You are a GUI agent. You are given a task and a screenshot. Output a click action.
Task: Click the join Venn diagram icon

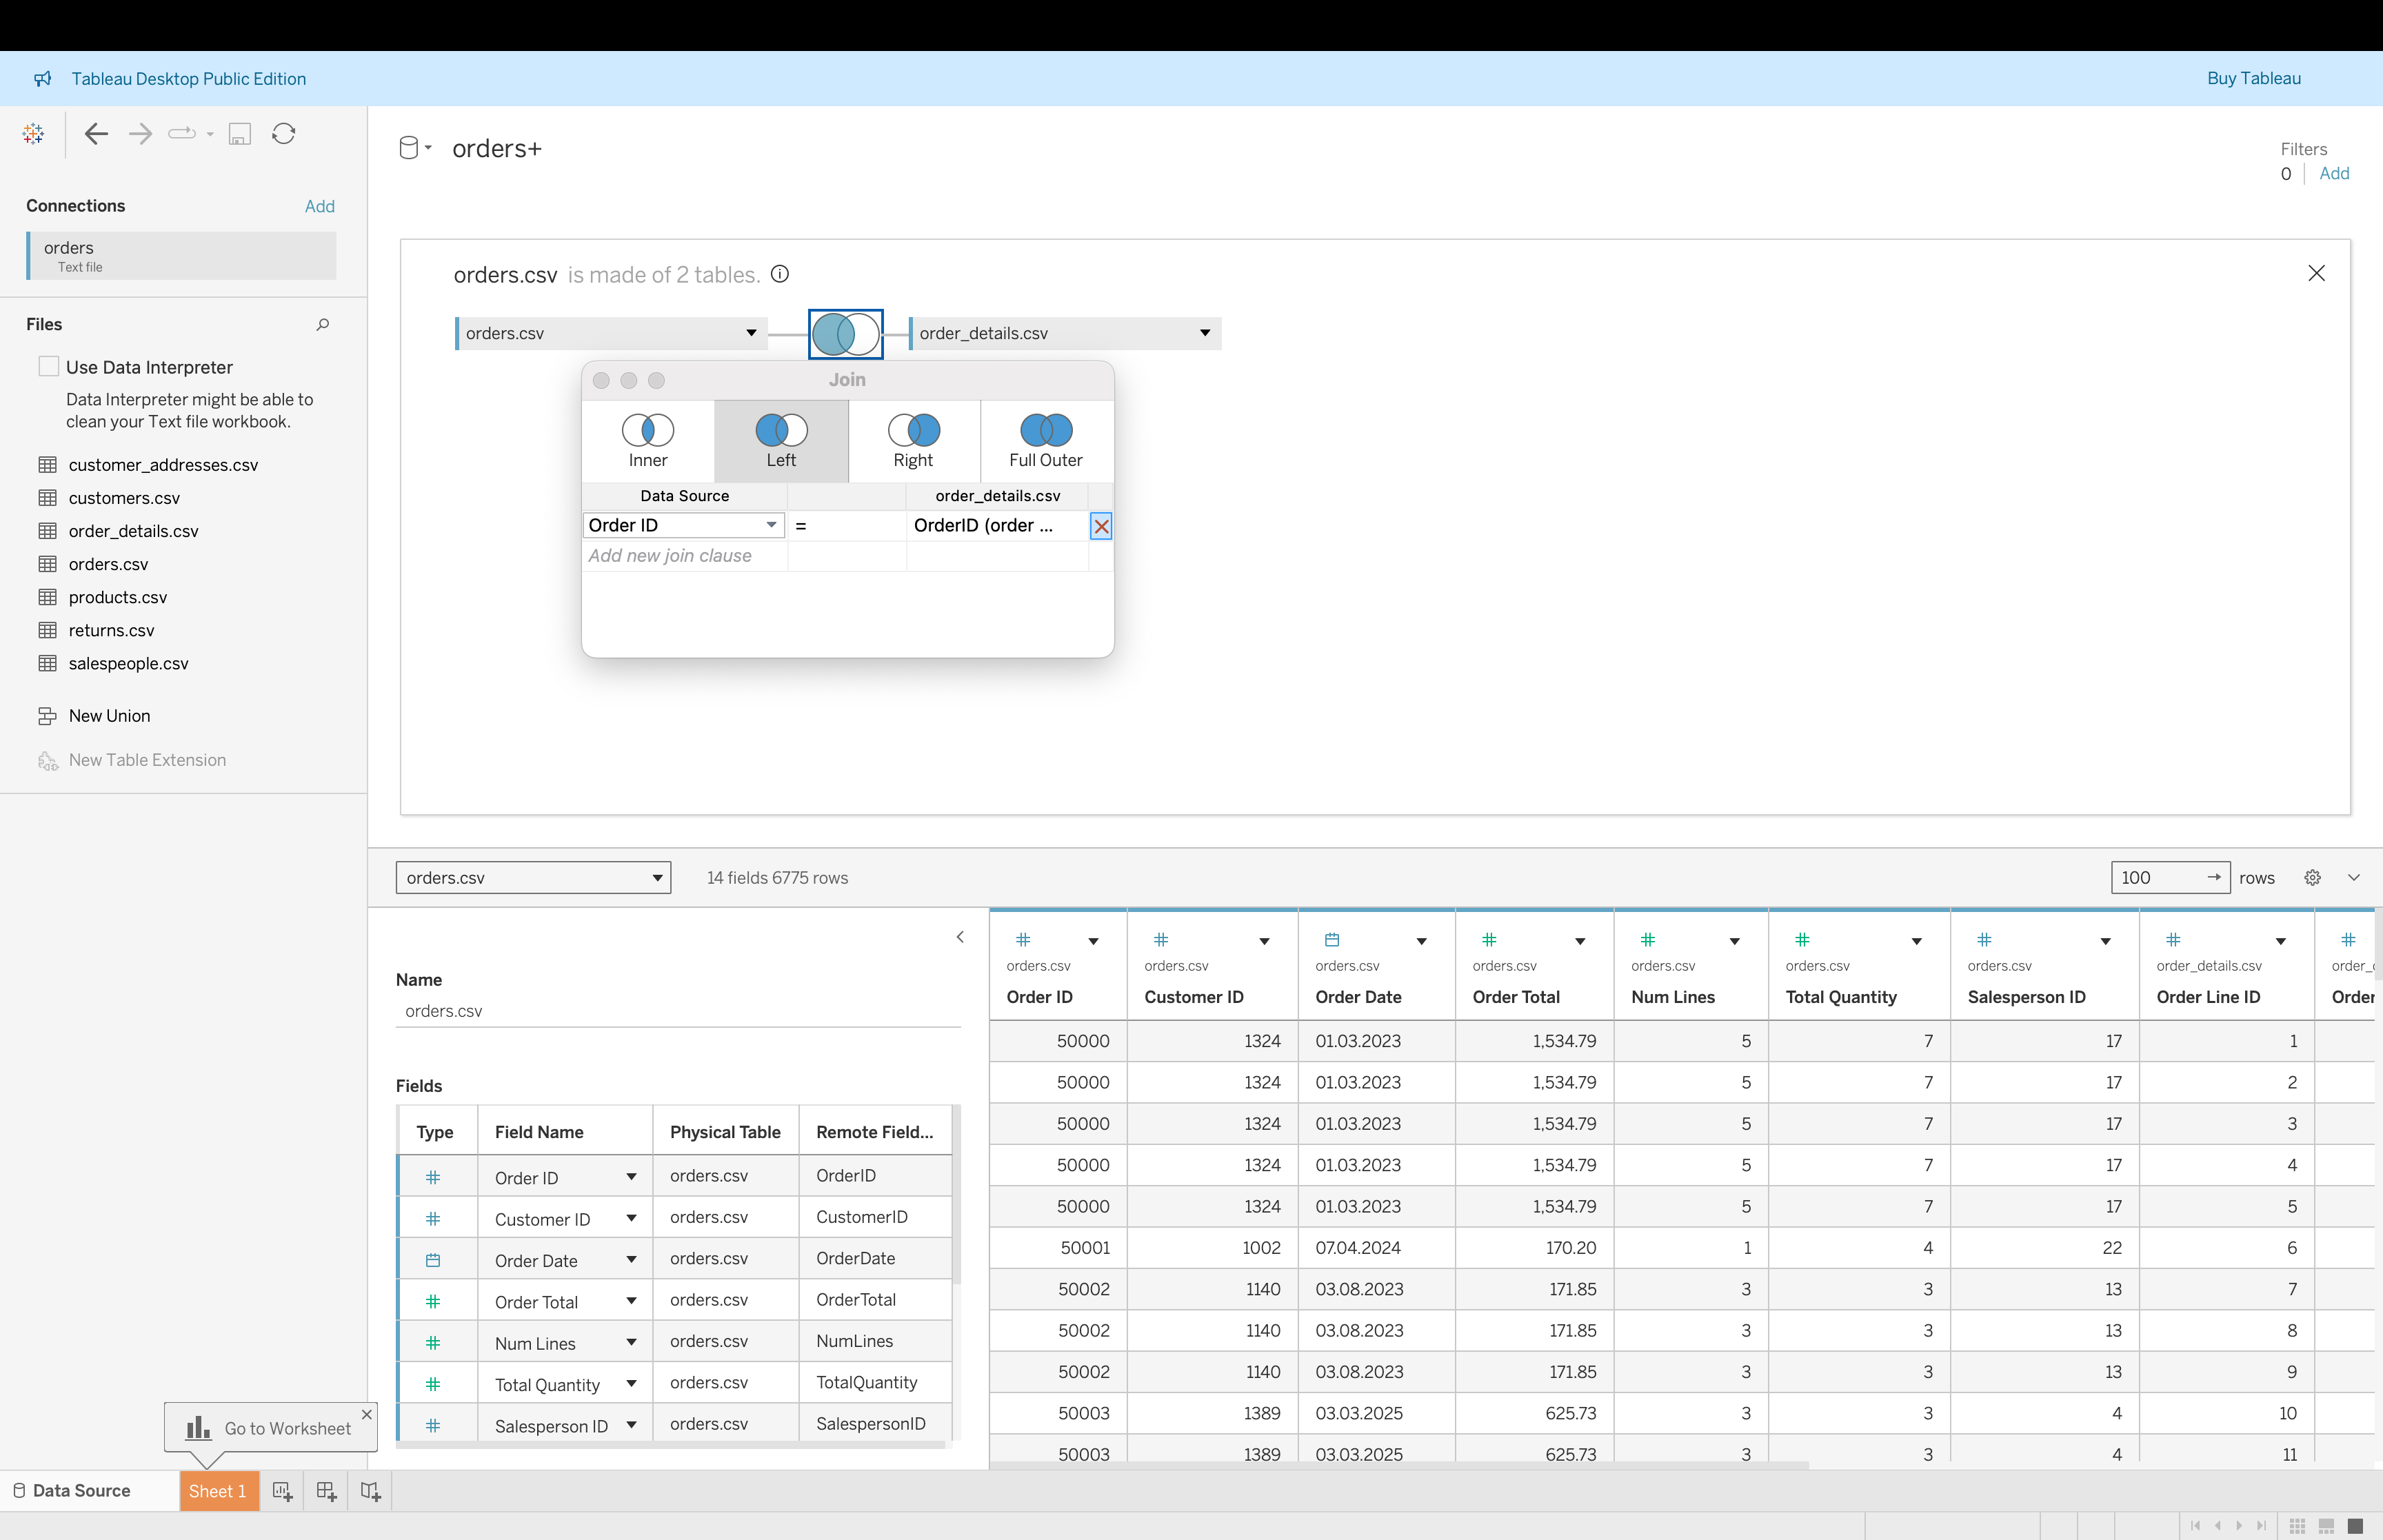click(845, 334)
